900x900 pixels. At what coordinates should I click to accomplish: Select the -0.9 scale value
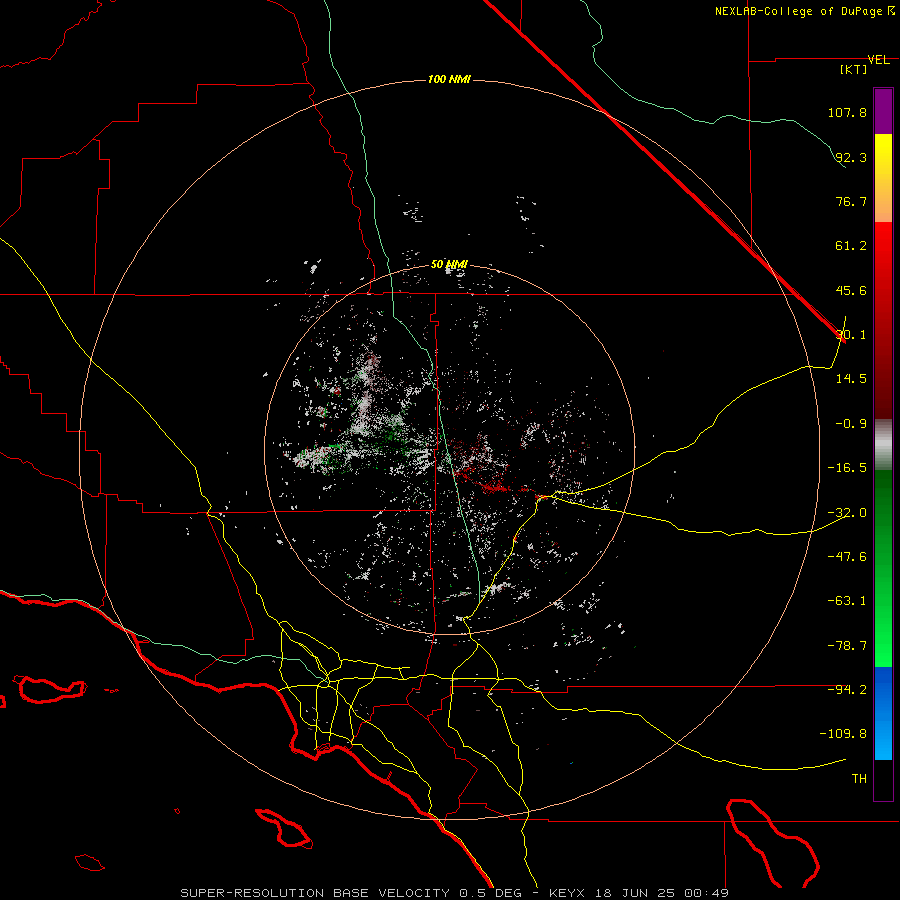(851, 424)
